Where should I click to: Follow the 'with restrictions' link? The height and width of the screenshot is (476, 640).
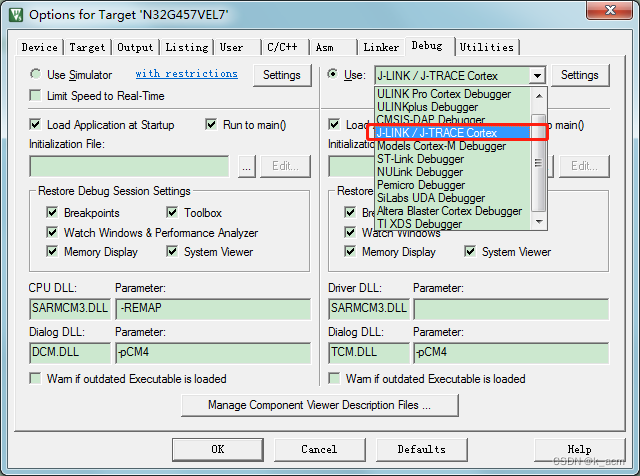pyautogui.click(x=187, y=73)
